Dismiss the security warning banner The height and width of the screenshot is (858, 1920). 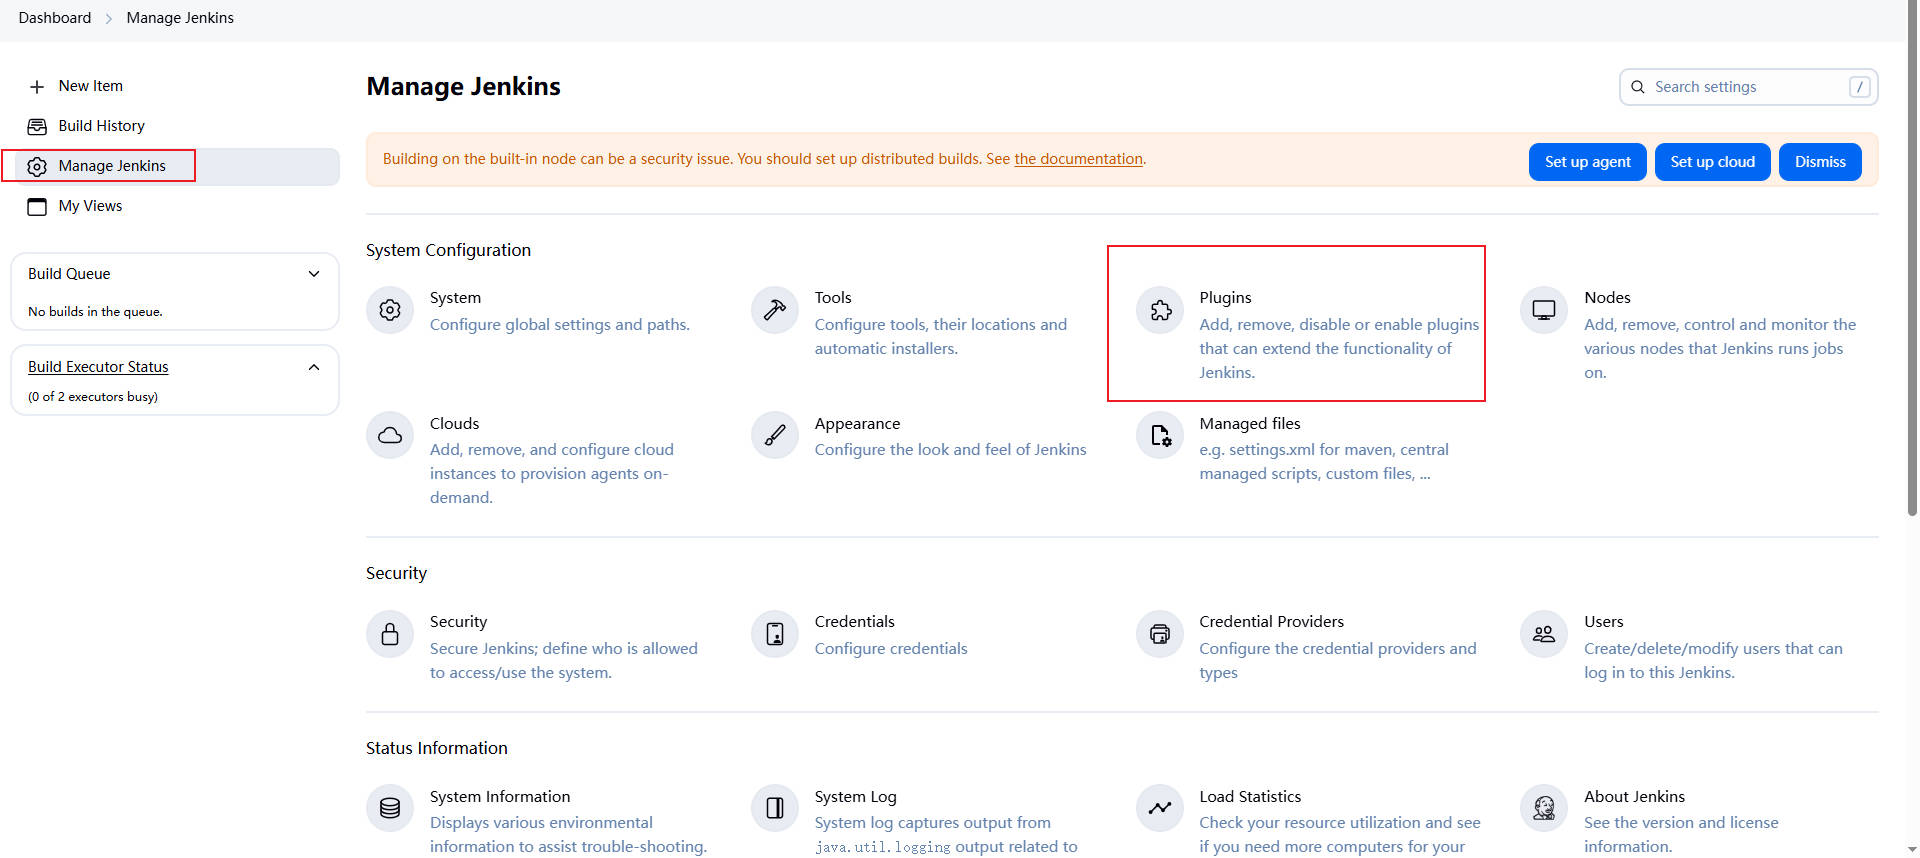click(1819, 162)
